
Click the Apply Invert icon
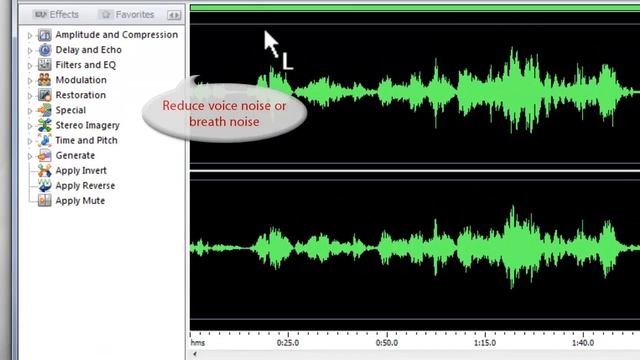click(x=44, y=171)
